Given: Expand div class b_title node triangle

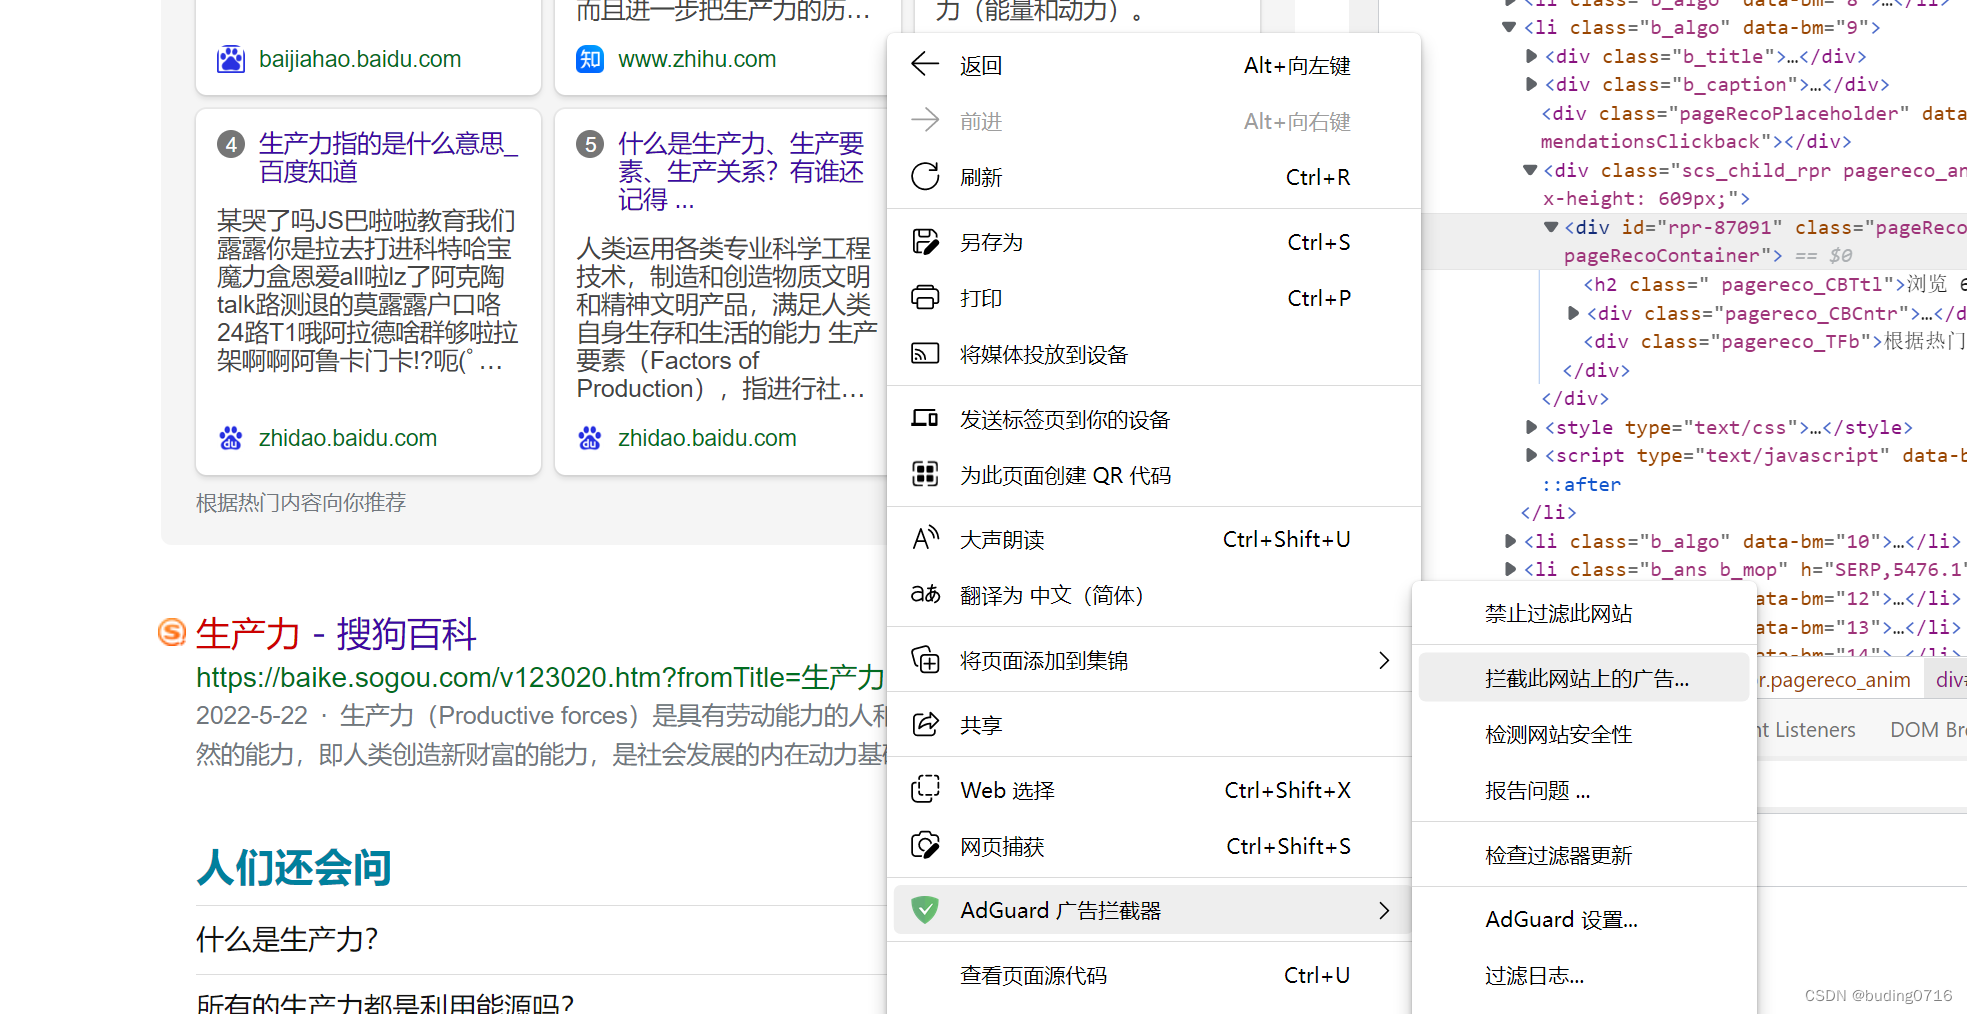Looking at the screenshot, I should pyautogui.click(x=1531, y=56).
